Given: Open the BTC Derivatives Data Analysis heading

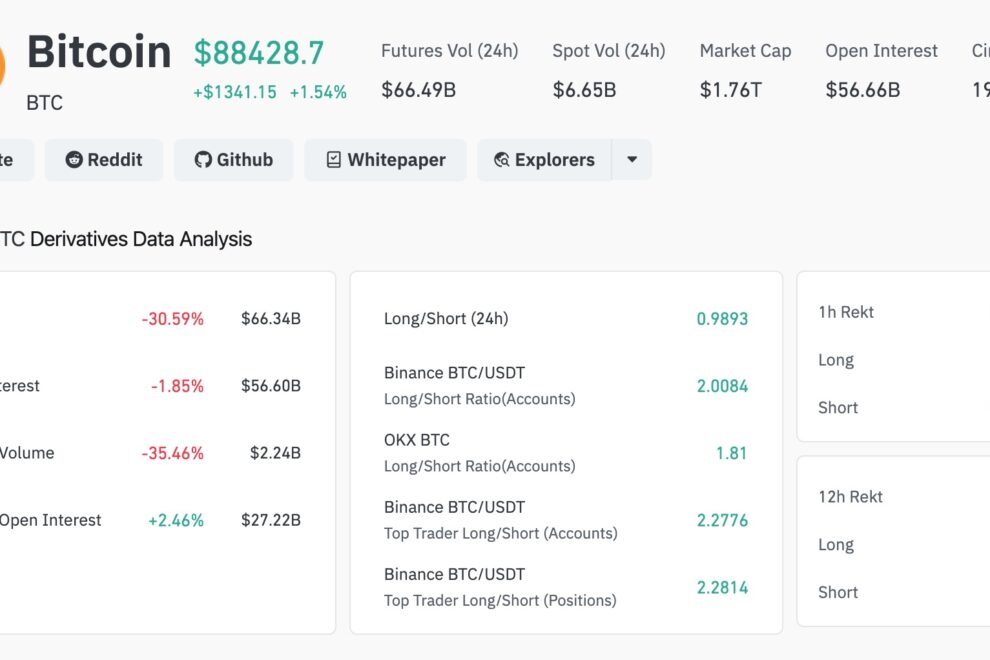Looking at the screenshot, I should (x=126, y=239).
